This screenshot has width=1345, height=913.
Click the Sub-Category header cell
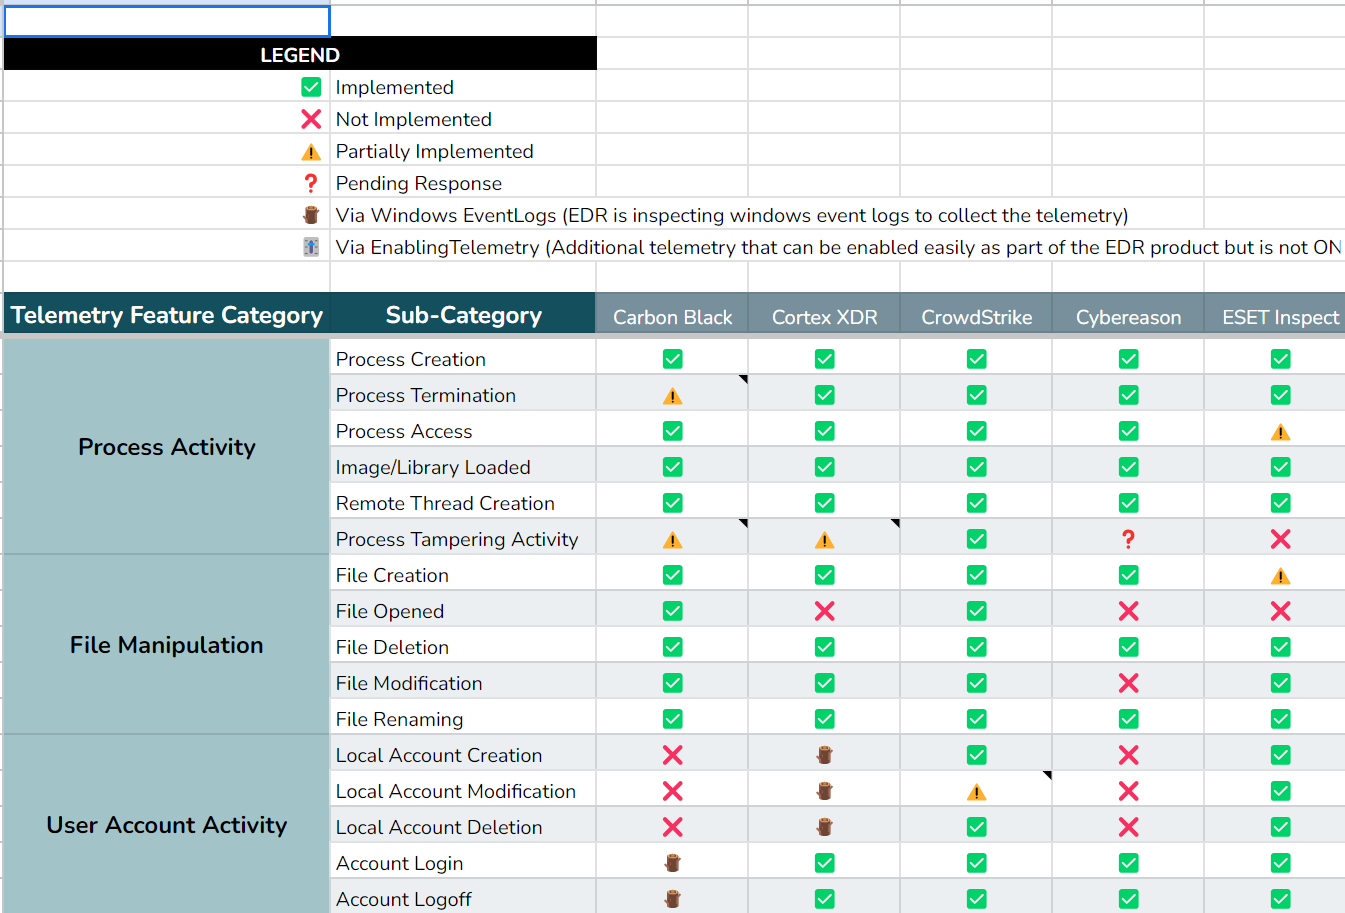click(x=463, y=313)
